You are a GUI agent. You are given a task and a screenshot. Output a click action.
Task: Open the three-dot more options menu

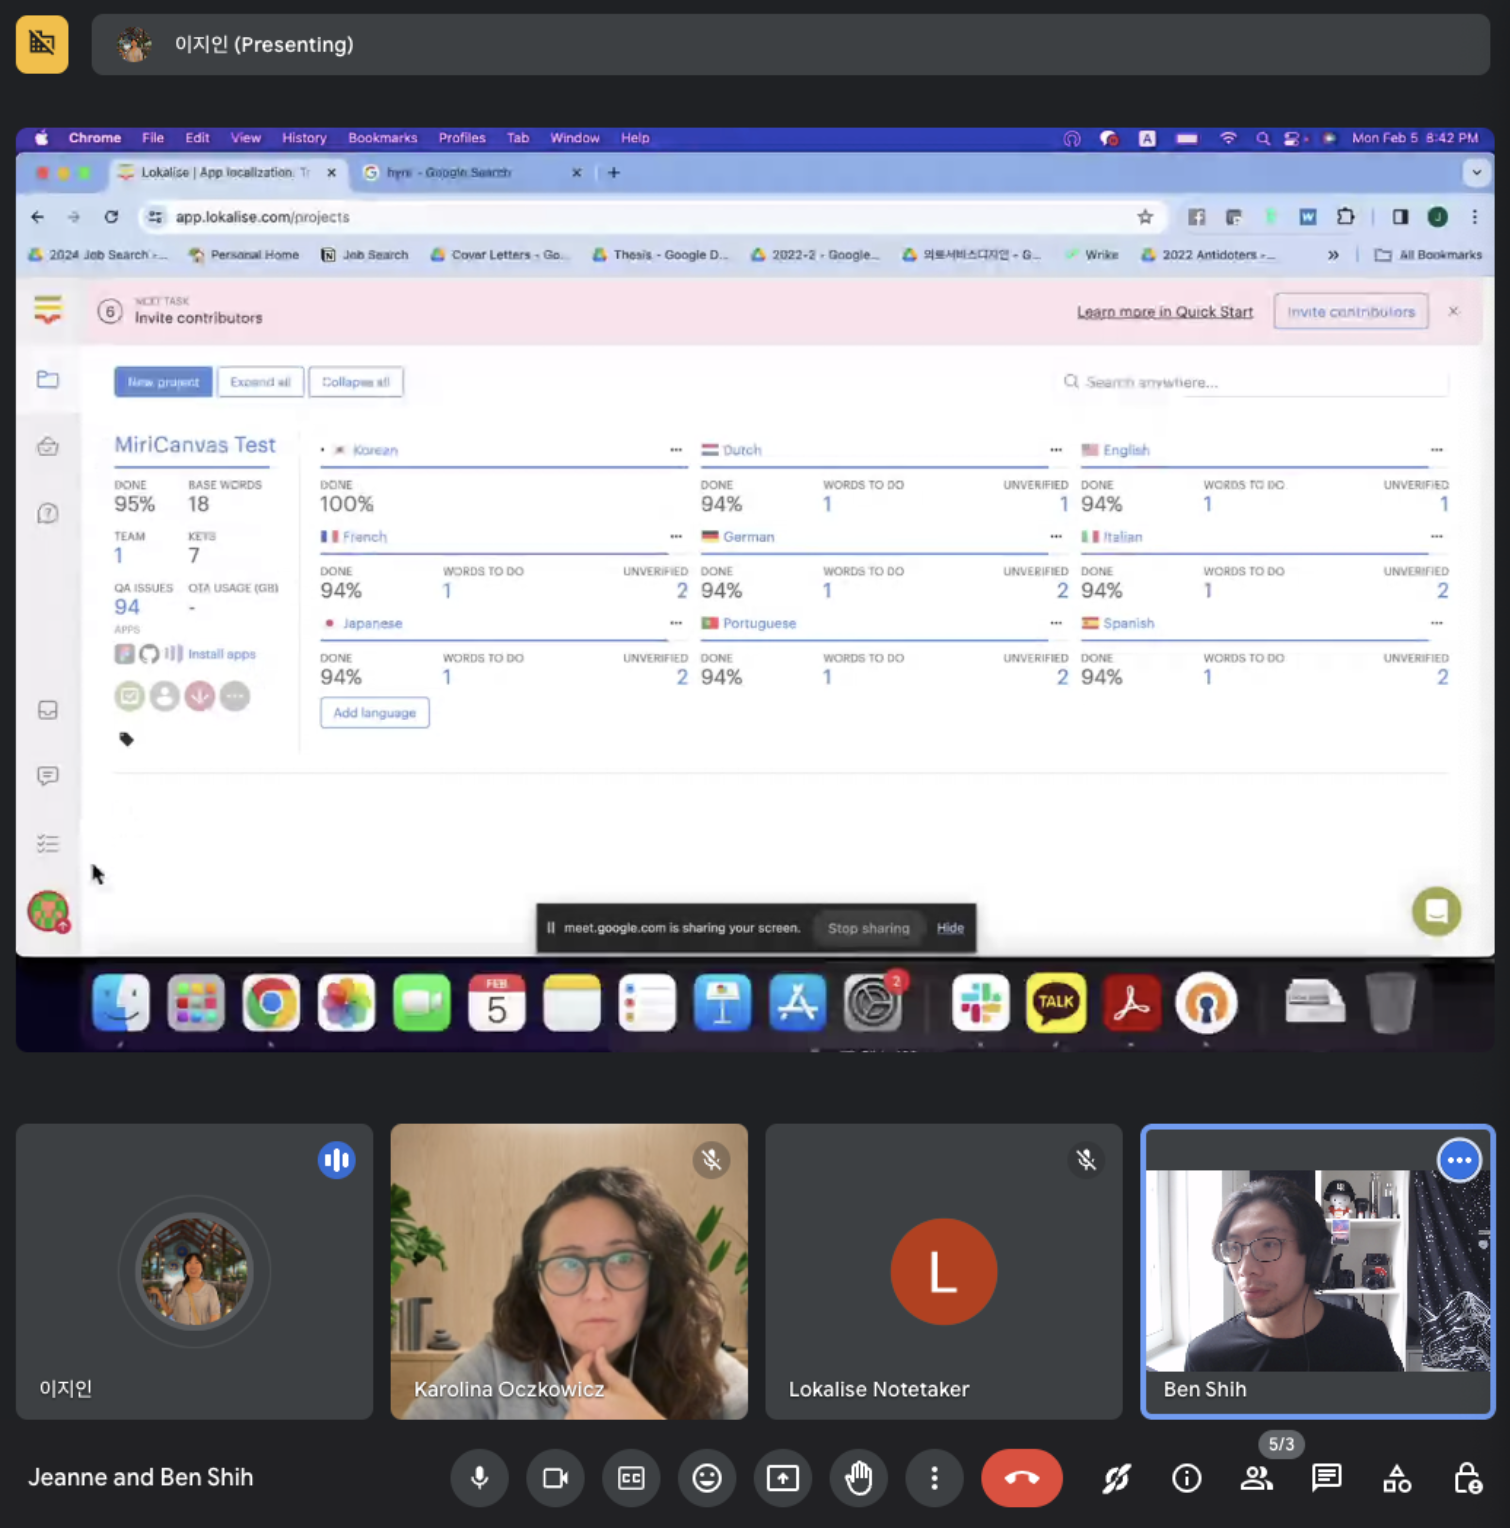pos(934,1478)
